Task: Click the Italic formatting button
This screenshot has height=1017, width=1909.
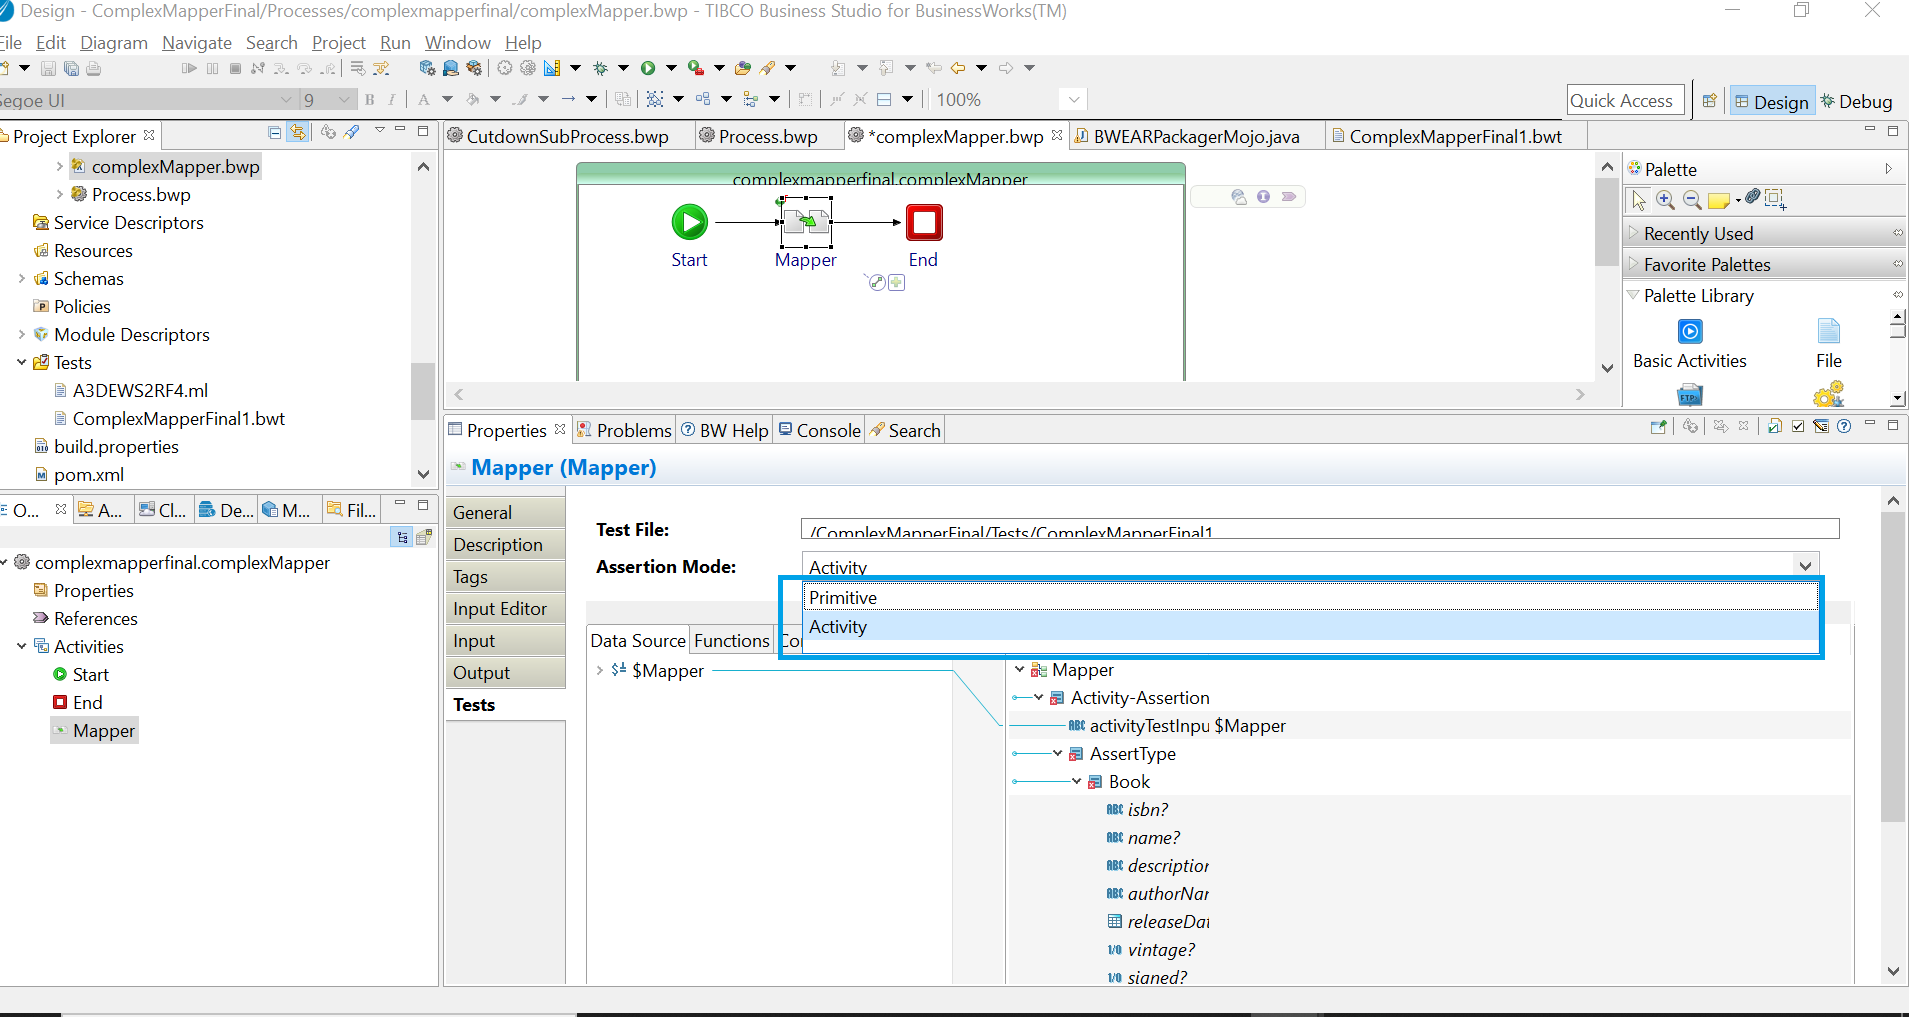Action: (392, 100)
